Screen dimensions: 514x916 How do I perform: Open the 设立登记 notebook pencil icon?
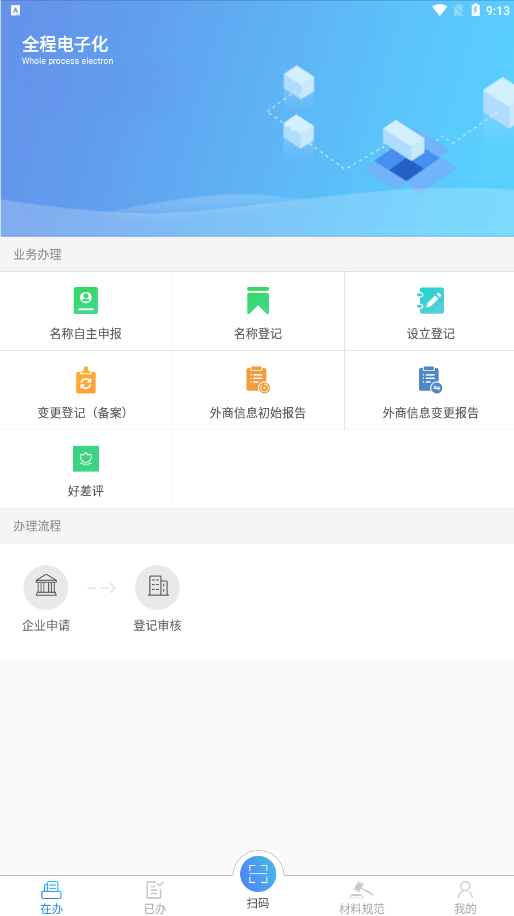(430, 300)
